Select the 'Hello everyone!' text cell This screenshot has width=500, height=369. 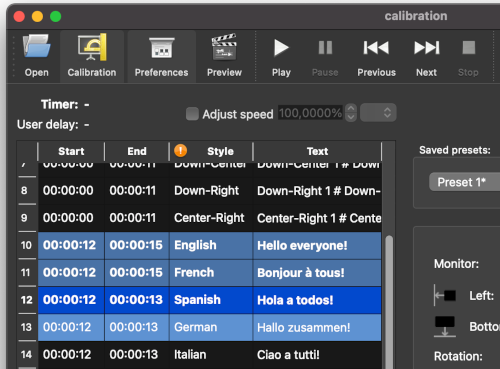317,246
